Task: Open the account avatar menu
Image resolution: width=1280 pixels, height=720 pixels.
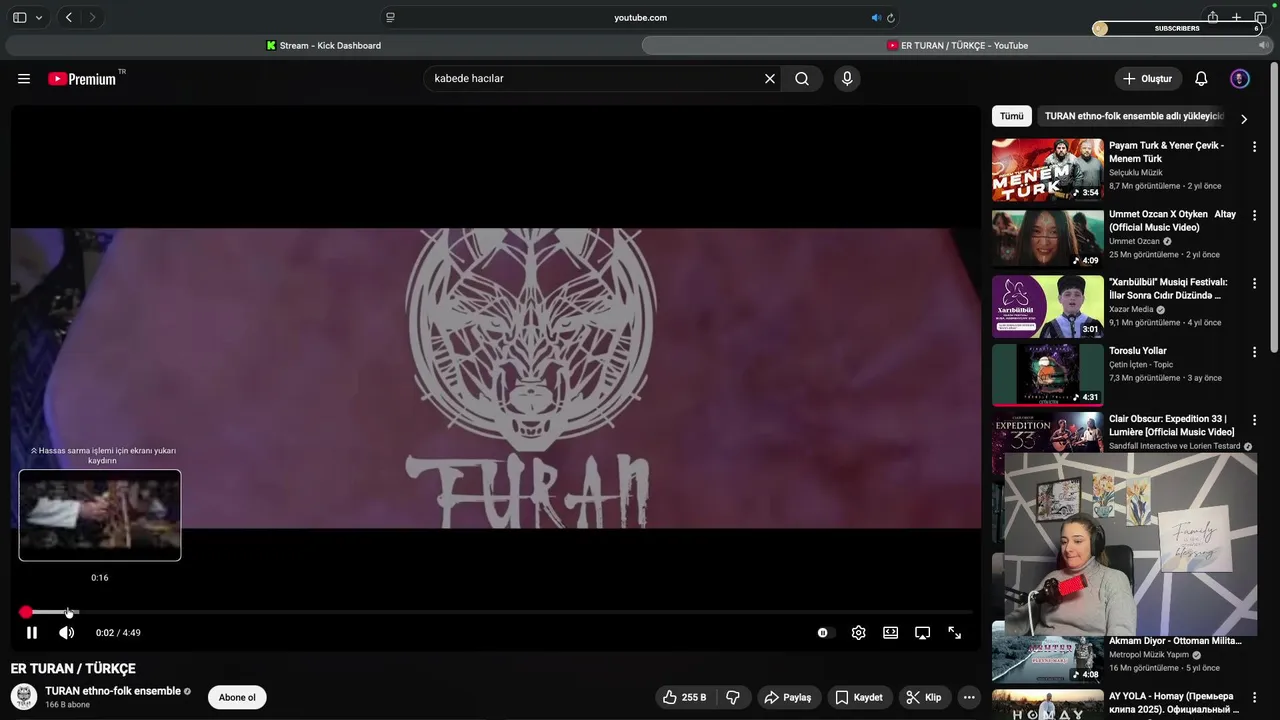Action: pyautogui.click(x=1240, y=79)
